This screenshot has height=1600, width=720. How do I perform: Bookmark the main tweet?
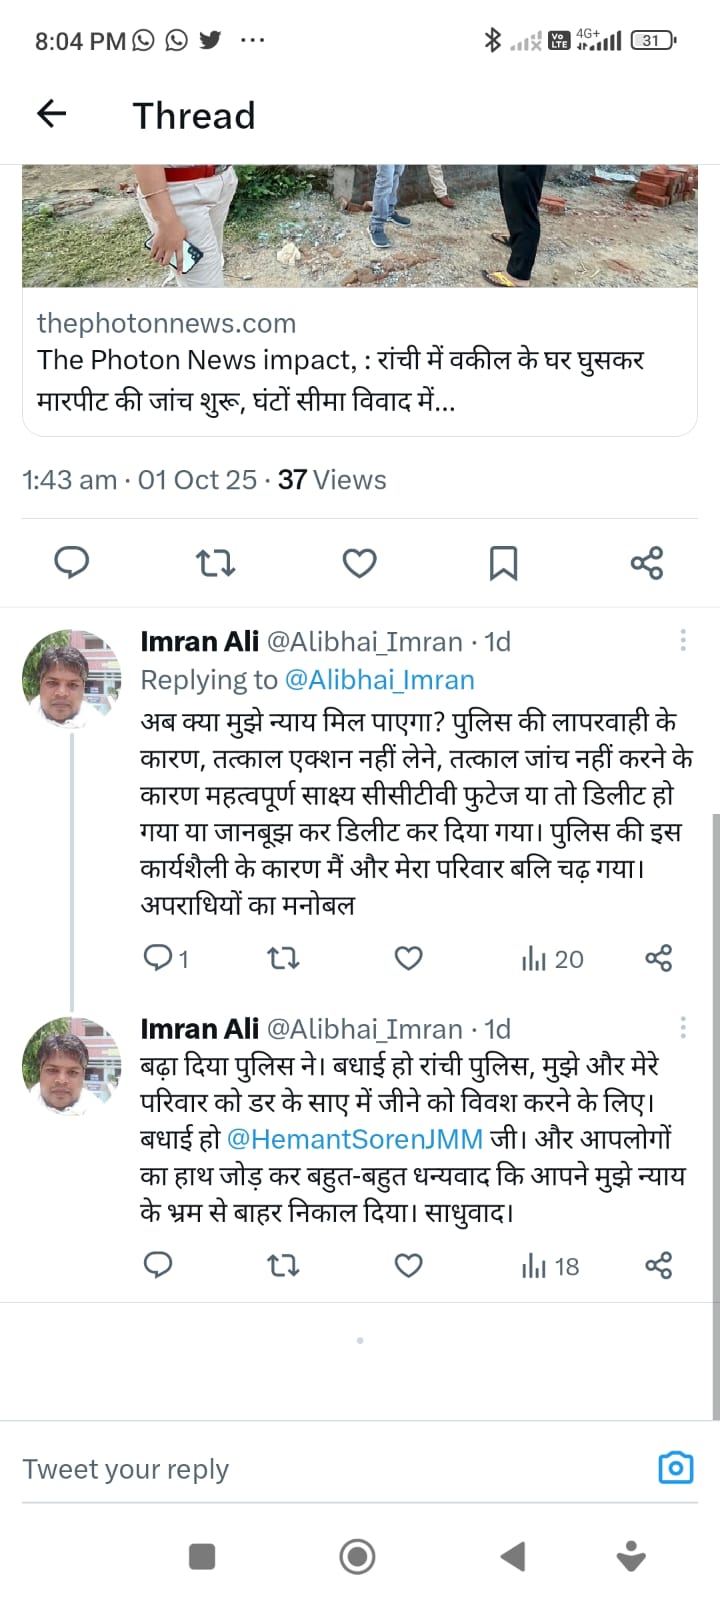[x=503, y=563]
